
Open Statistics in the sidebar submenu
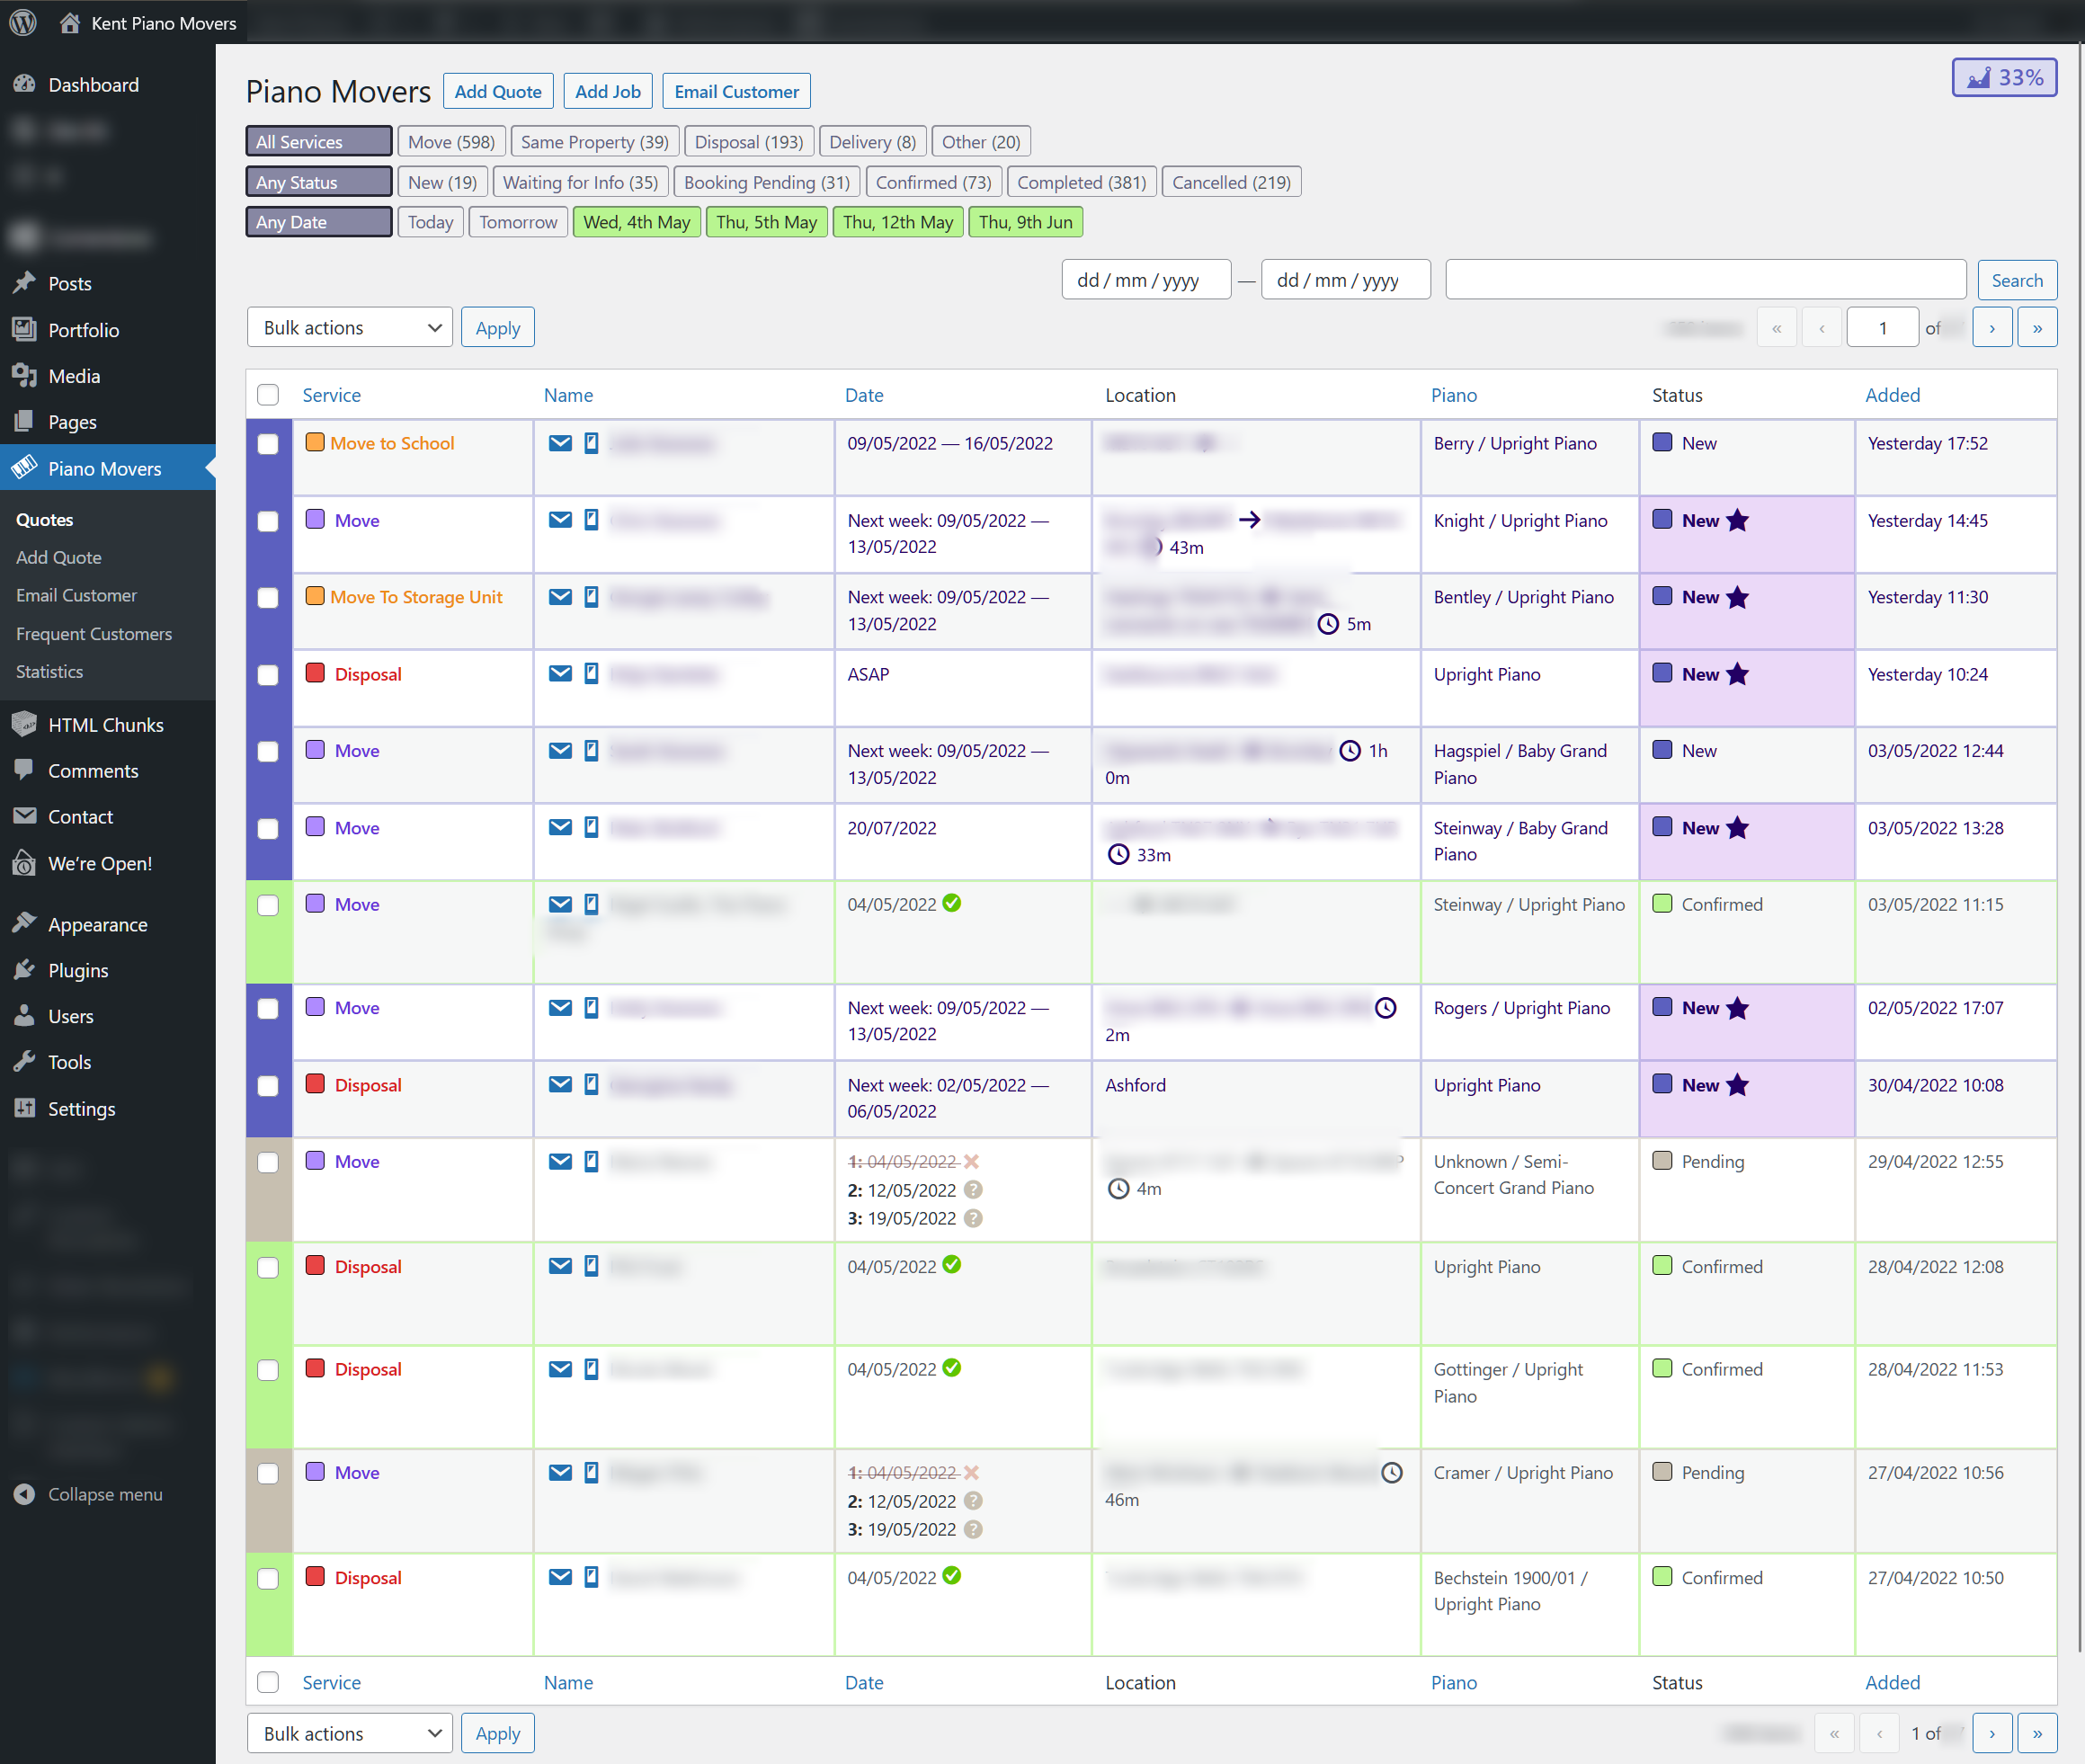[49, 672]
